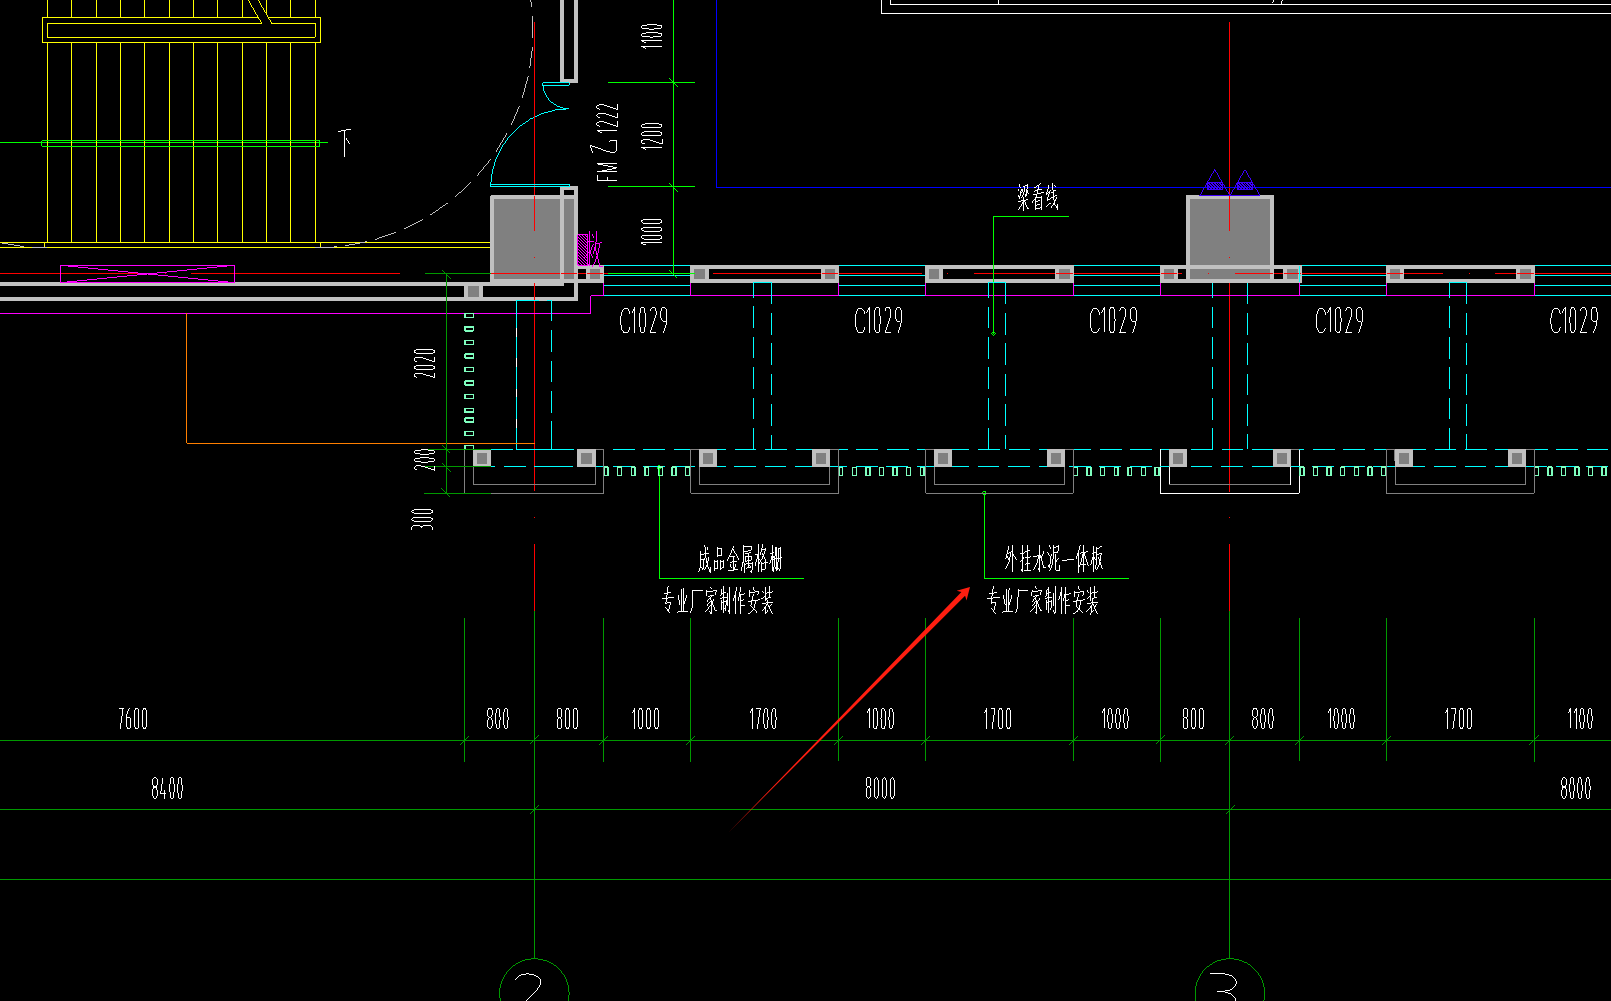1611x1001 pixels.
Task: Select the vertical 2020 dimension text
Action: pos(426,363)
